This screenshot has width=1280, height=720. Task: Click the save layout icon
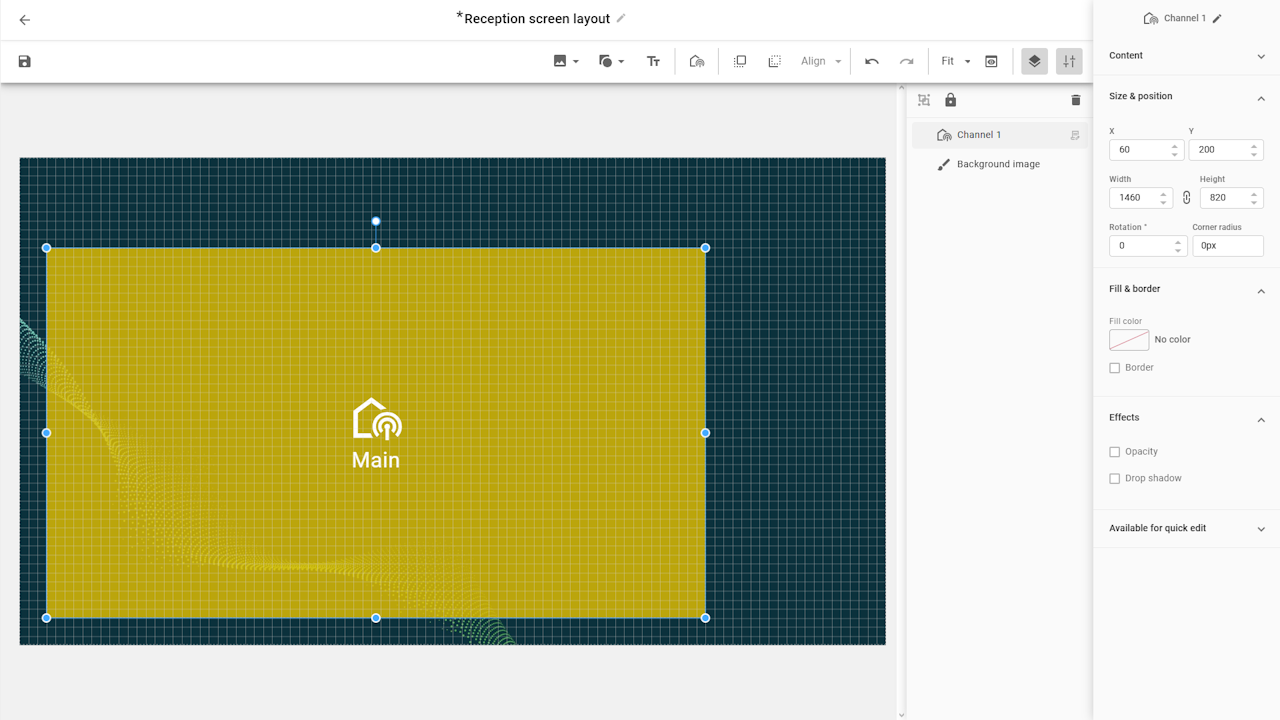point(25,62)
